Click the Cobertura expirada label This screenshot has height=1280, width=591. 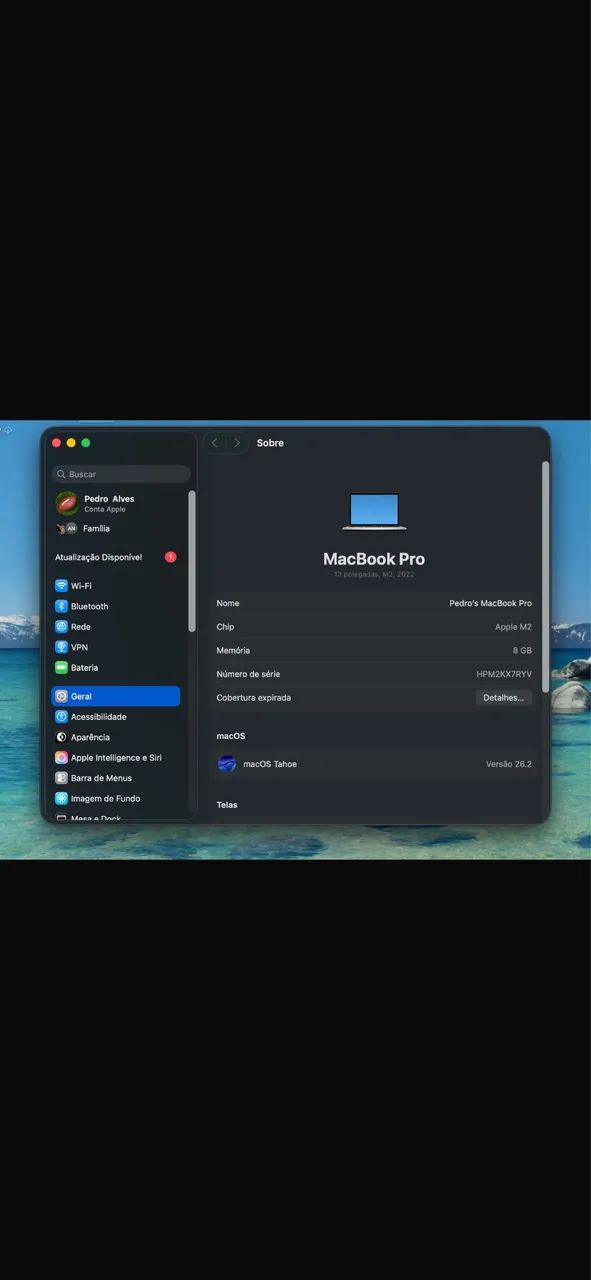click(254, 698)
